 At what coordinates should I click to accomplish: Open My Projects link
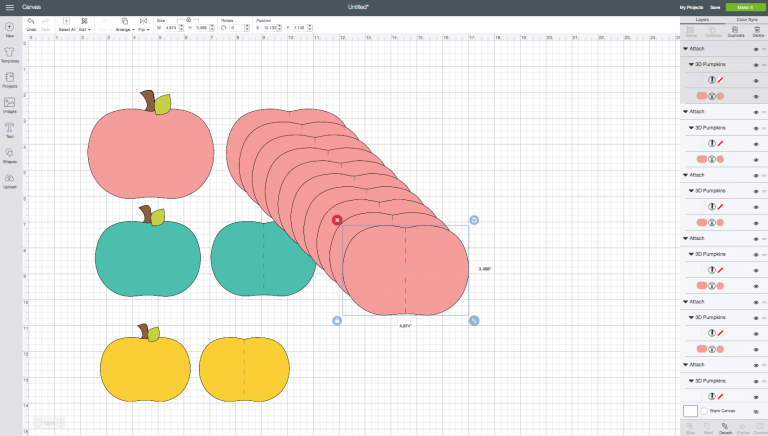coord(691,7)
